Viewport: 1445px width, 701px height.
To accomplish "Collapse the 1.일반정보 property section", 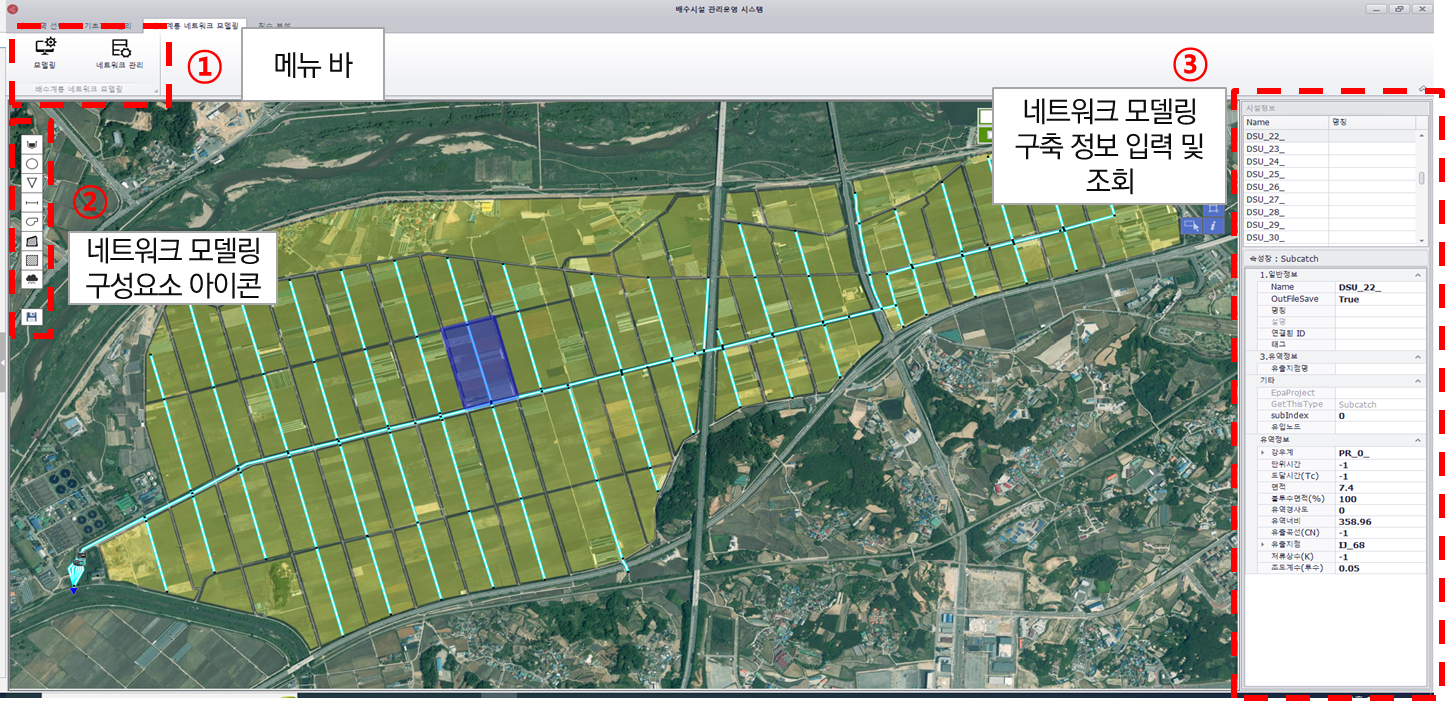I will (x=1419, y=275).
